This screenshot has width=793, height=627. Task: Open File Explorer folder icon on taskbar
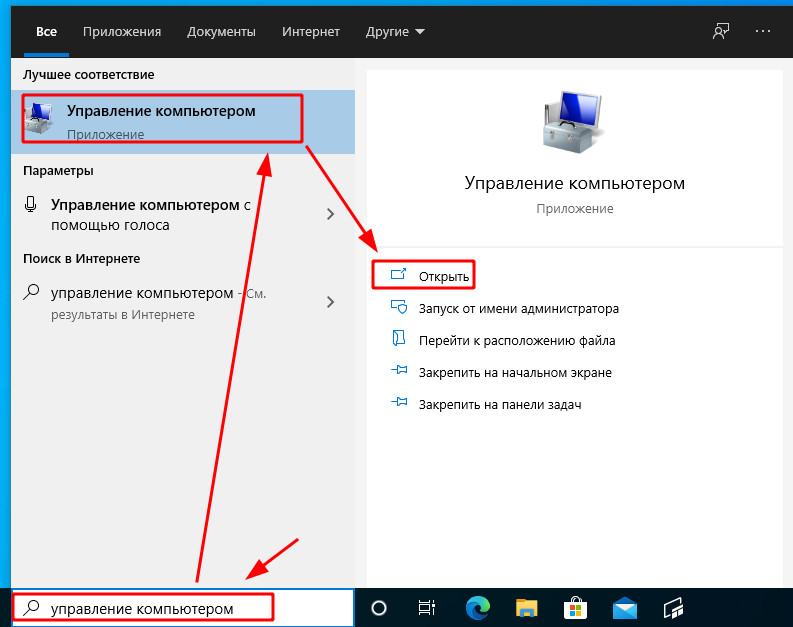(x=526, y=608)
